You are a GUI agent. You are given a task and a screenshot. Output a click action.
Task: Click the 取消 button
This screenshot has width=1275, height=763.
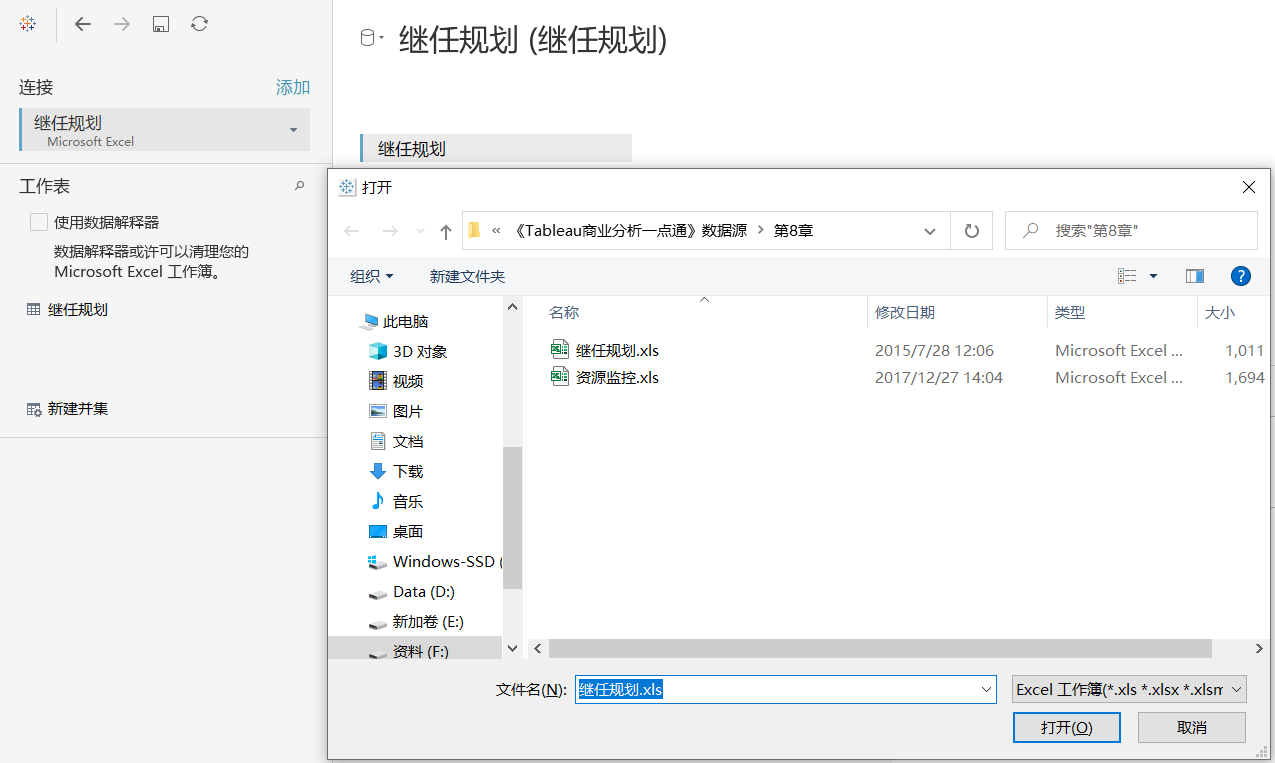[1192, 727]
